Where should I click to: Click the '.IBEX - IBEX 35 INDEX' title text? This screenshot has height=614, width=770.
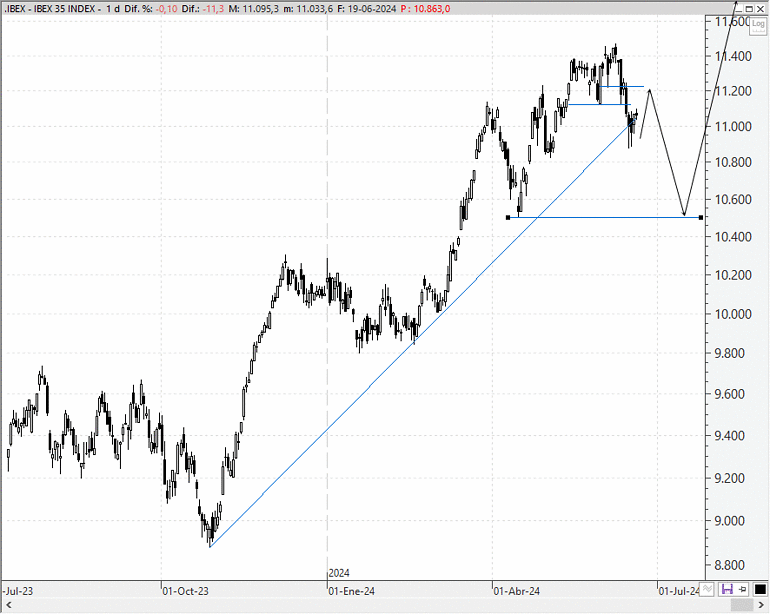coord(49,9)
